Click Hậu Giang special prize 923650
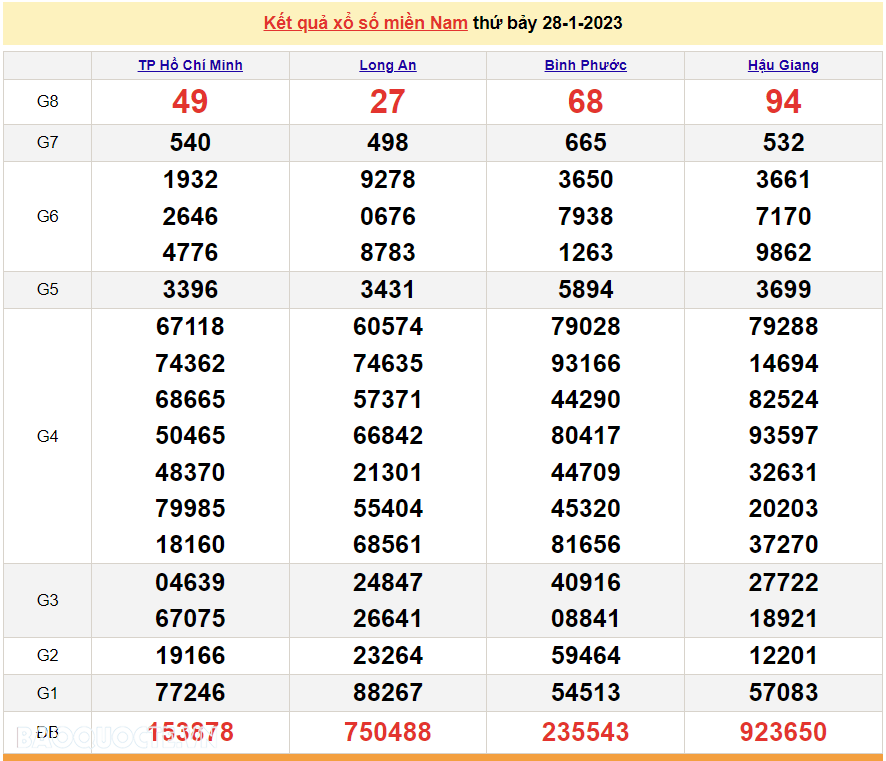Viewport: 886px width, 761px height. point(783,732)
